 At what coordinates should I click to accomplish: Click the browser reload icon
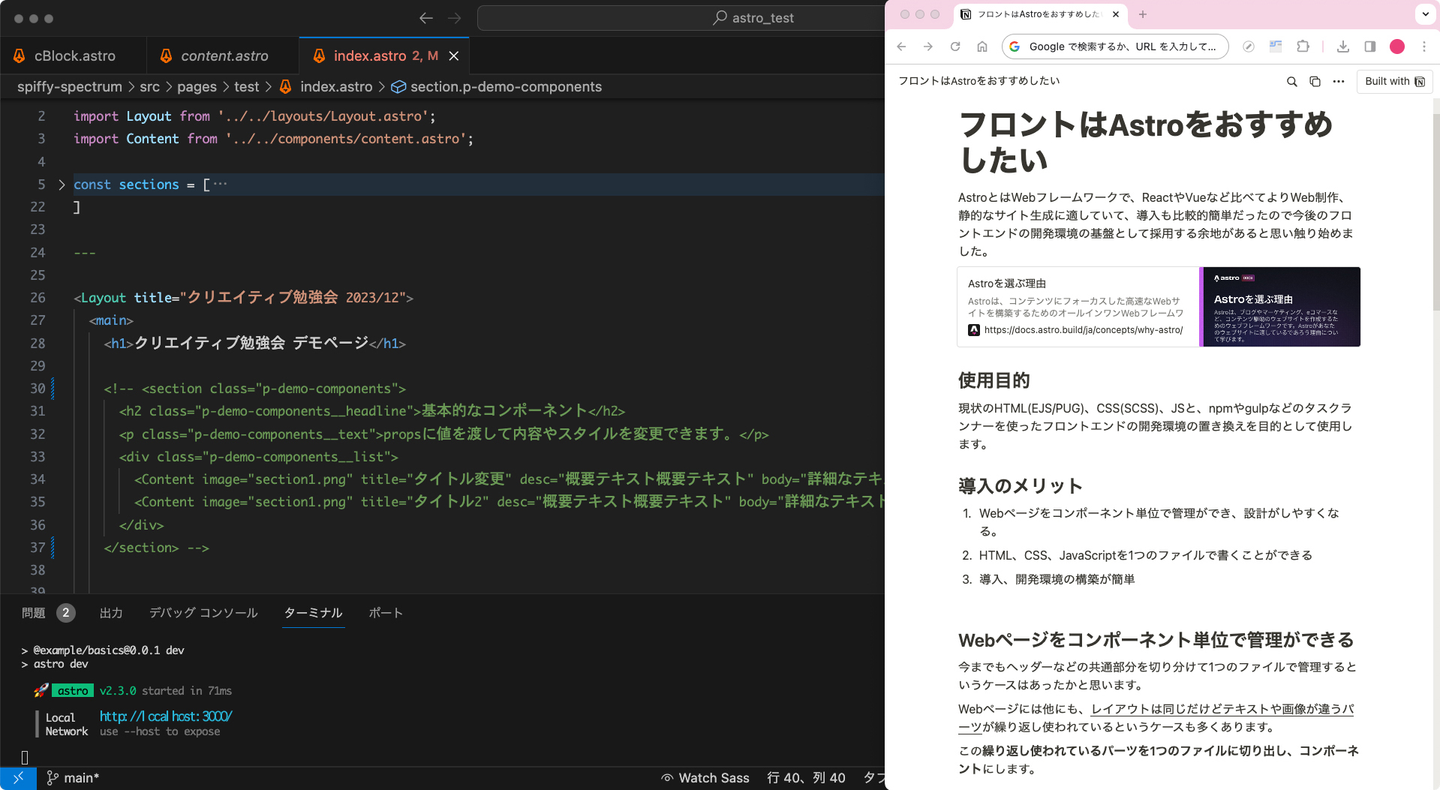pos(955,47)
